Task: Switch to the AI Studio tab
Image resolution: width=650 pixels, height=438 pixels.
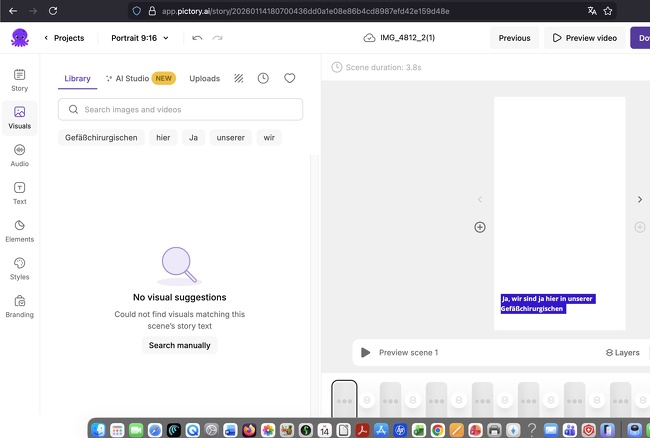Action: 140,78
